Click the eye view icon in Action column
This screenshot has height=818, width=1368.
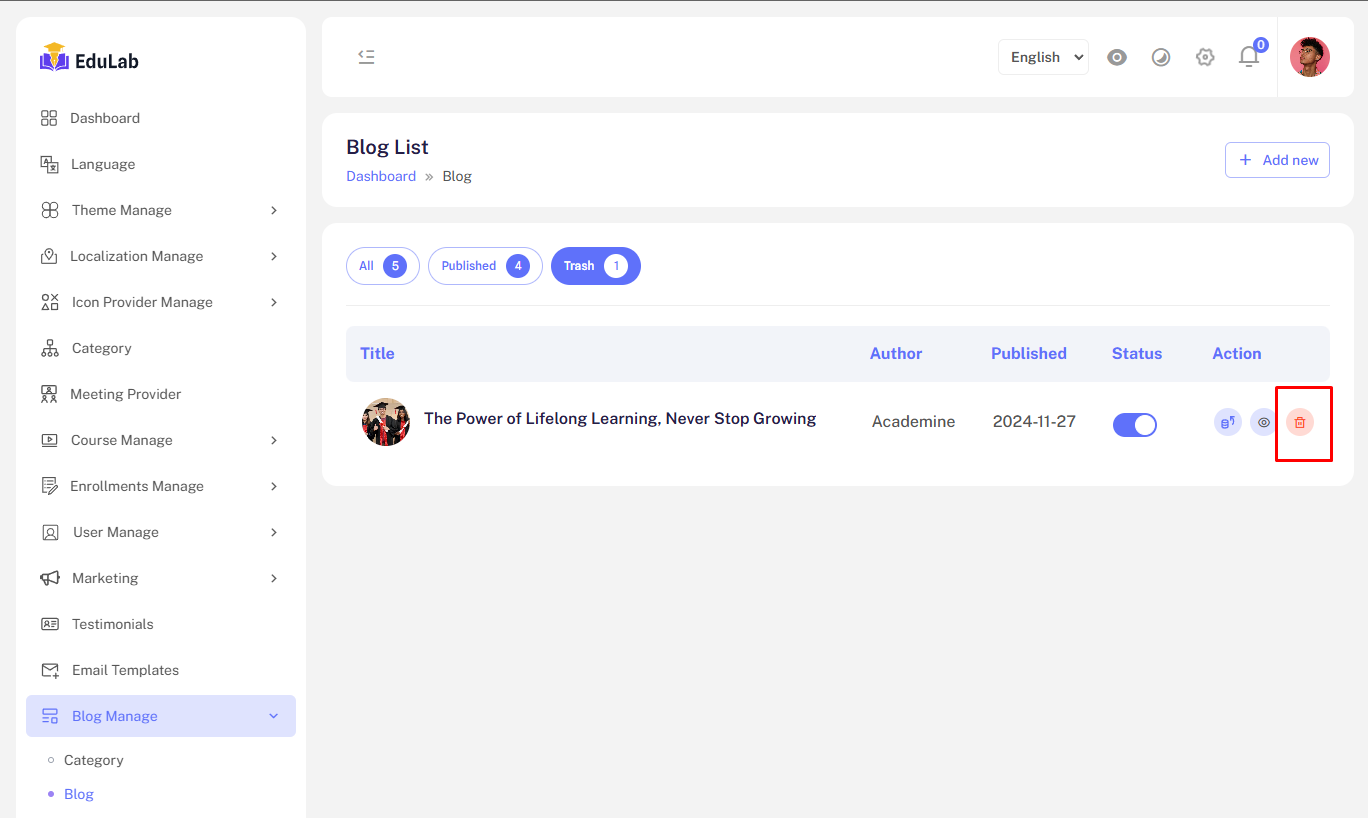pos(1264,422)
